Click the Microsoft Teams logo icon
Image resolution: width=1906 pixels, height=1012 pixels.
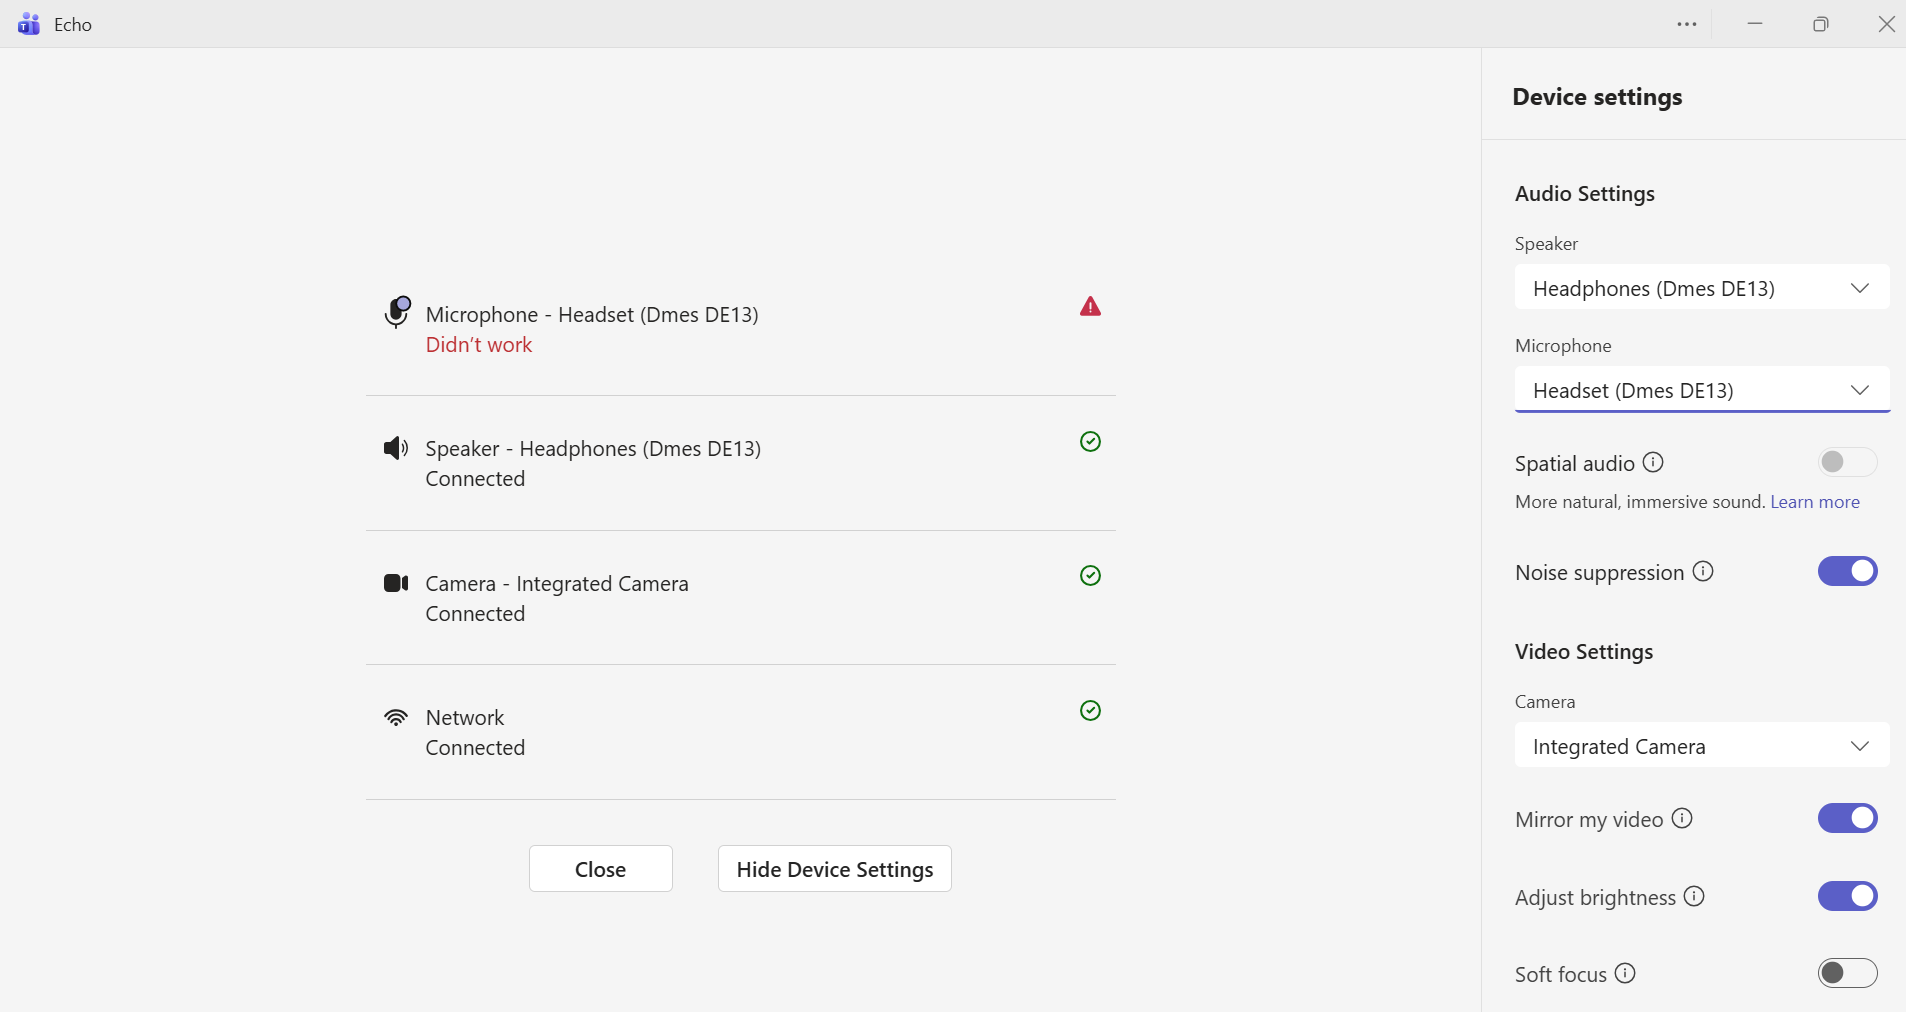(x=29, y=24)
